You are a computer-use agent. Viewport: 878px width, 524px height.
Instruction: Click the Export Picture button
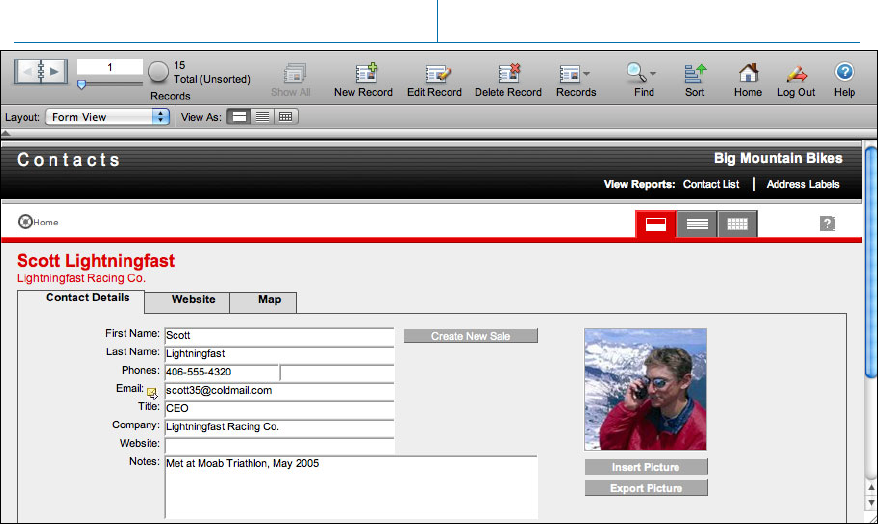[x=646, y=488]
